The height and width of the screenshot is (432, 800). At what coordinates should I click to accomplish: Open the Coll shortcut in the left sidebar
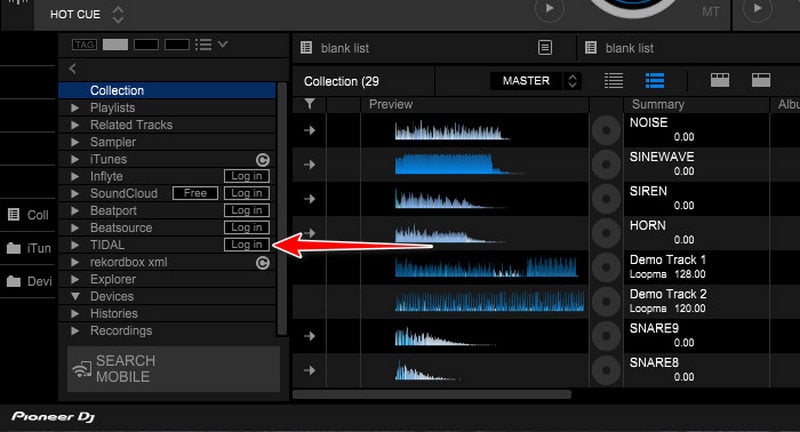tap(28, 215)
